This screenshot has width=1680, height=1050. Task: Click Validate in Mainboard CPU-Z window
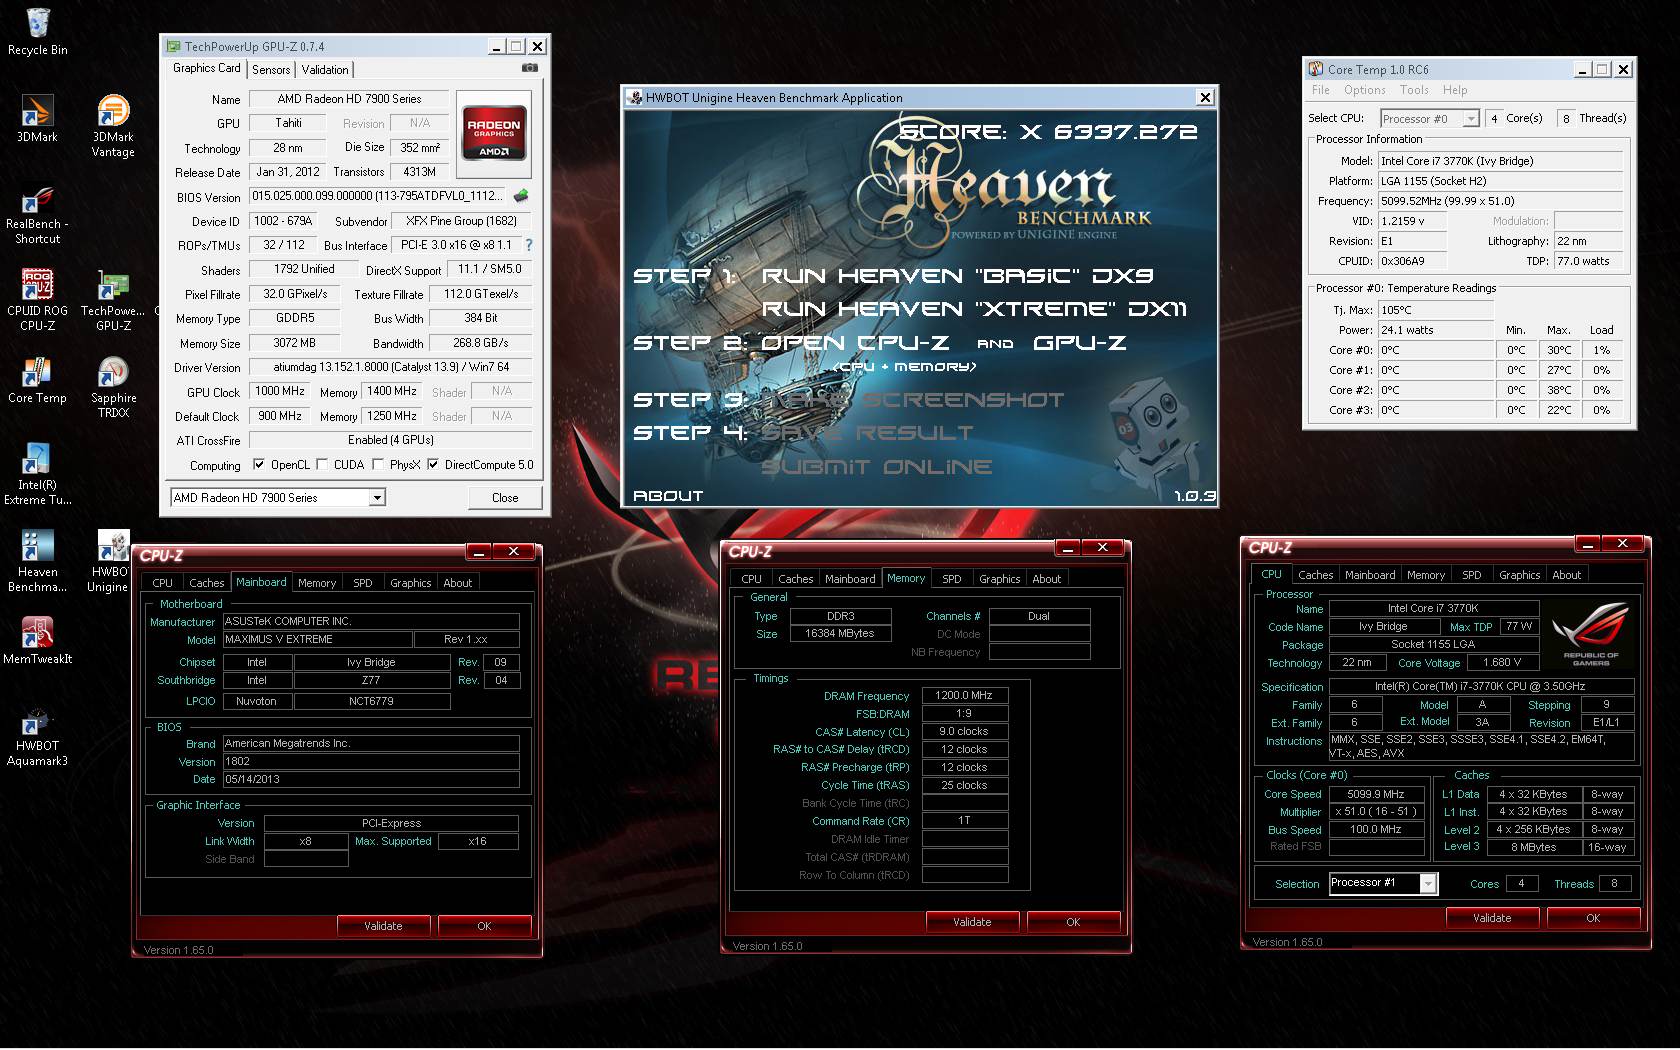point(383,926)
